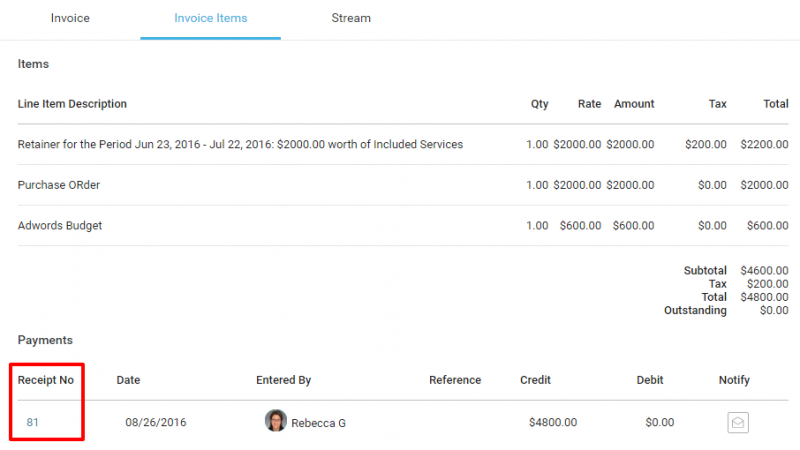The image size is (800, 450).
Task: Click the Date column header in Payments
Action: tap(128, 380)
